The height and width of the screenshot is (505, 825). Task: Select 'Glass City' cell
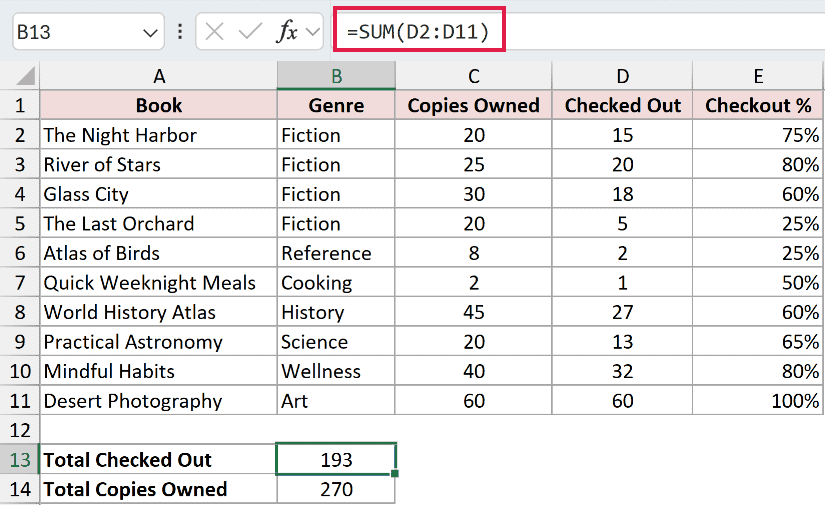coord(158,194)
